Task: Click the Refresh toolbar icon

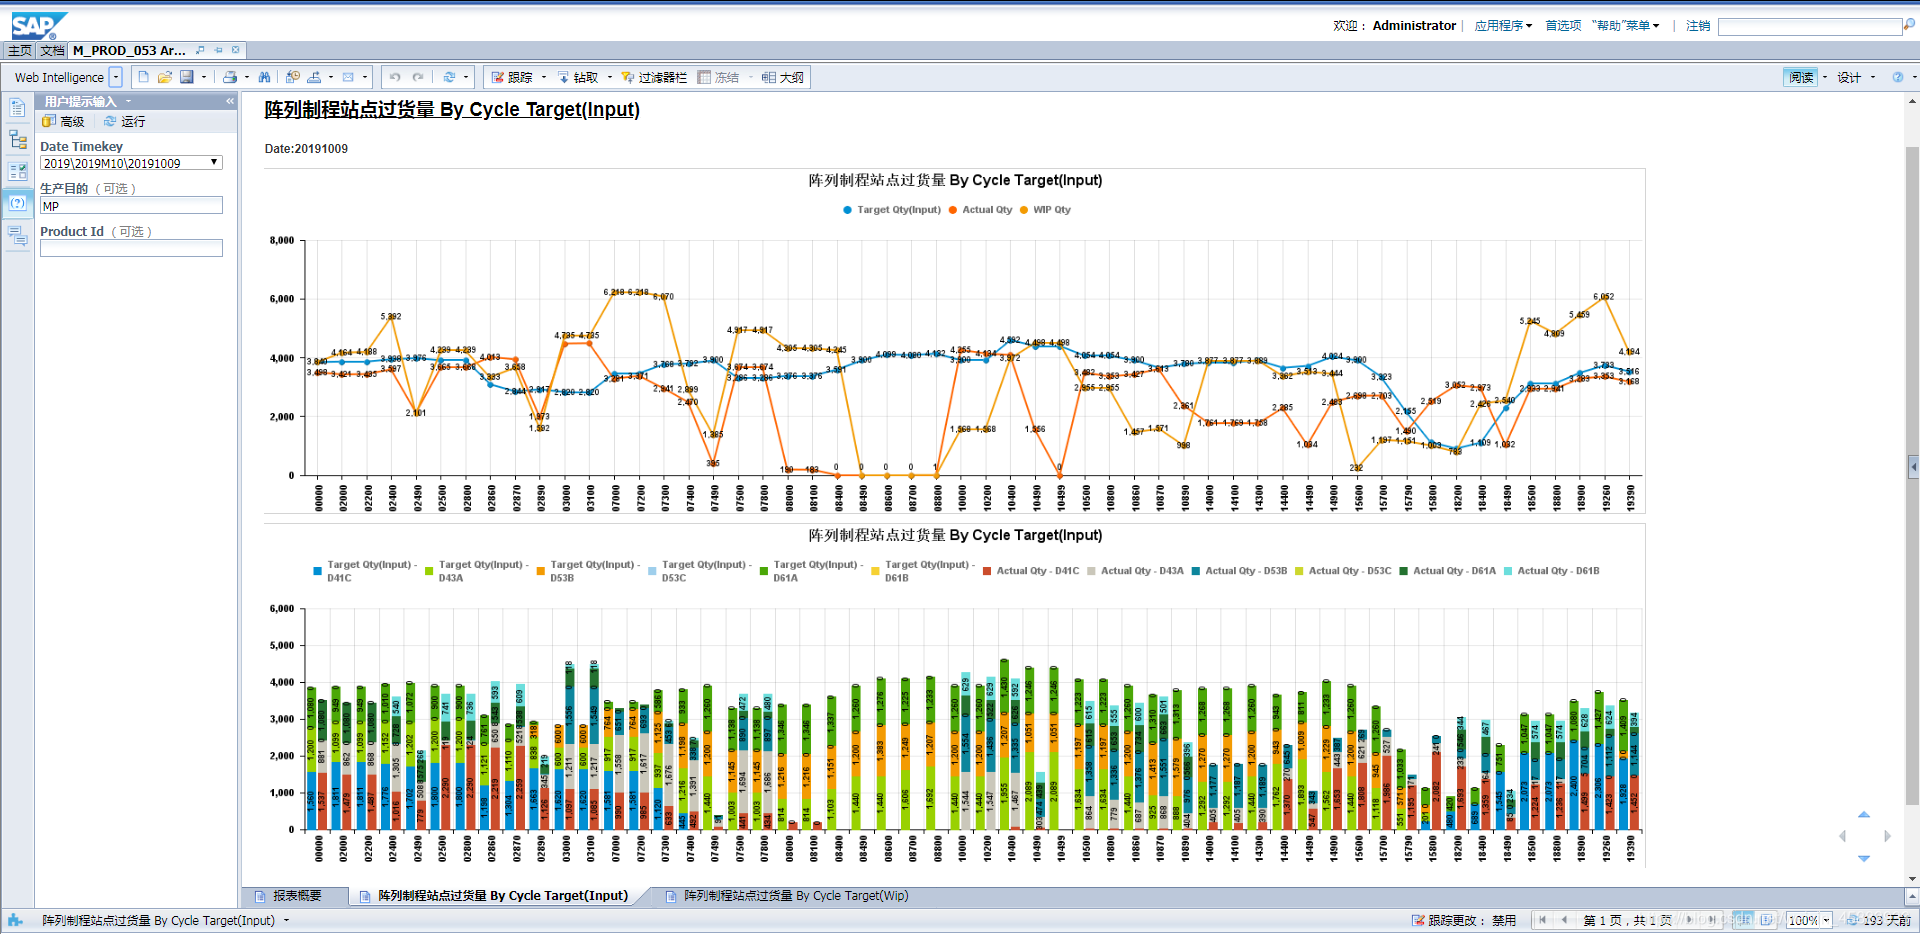Action: [x=450, y=77]
